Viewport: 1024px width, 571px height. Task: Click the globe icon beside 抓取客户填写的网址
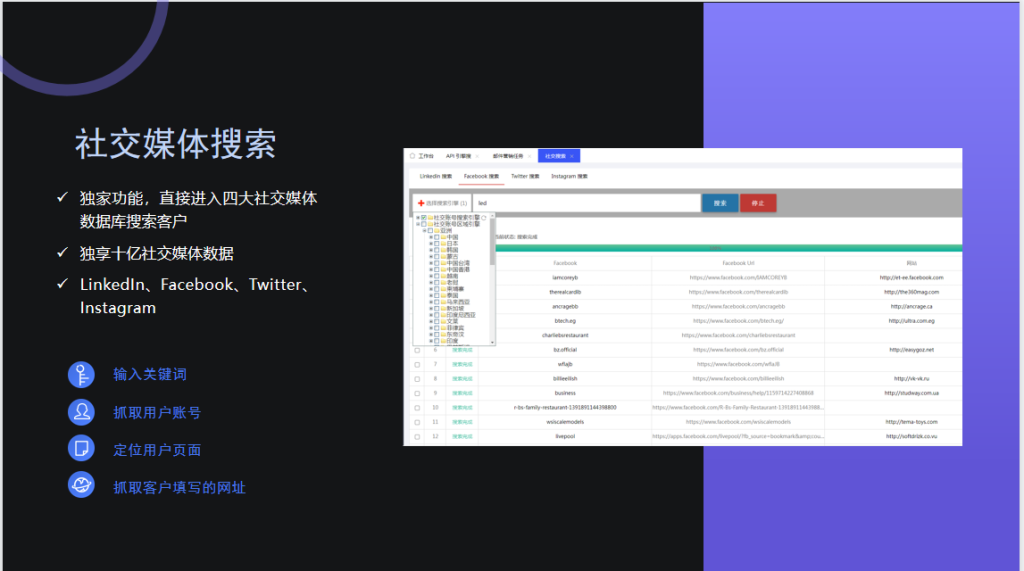pos(81,486)
